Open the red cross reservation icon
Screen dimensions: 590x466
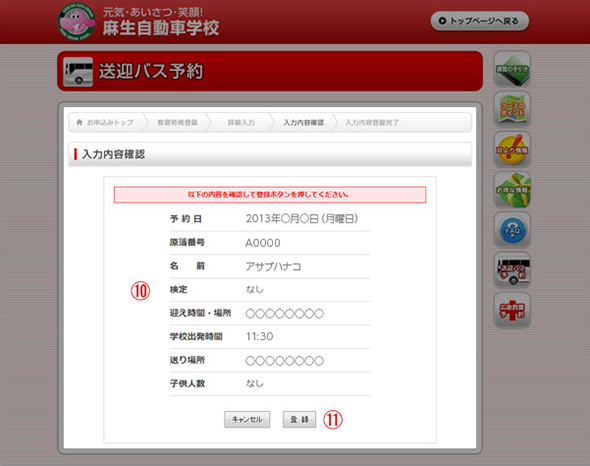pyautogui.click(x=512, y=311)
